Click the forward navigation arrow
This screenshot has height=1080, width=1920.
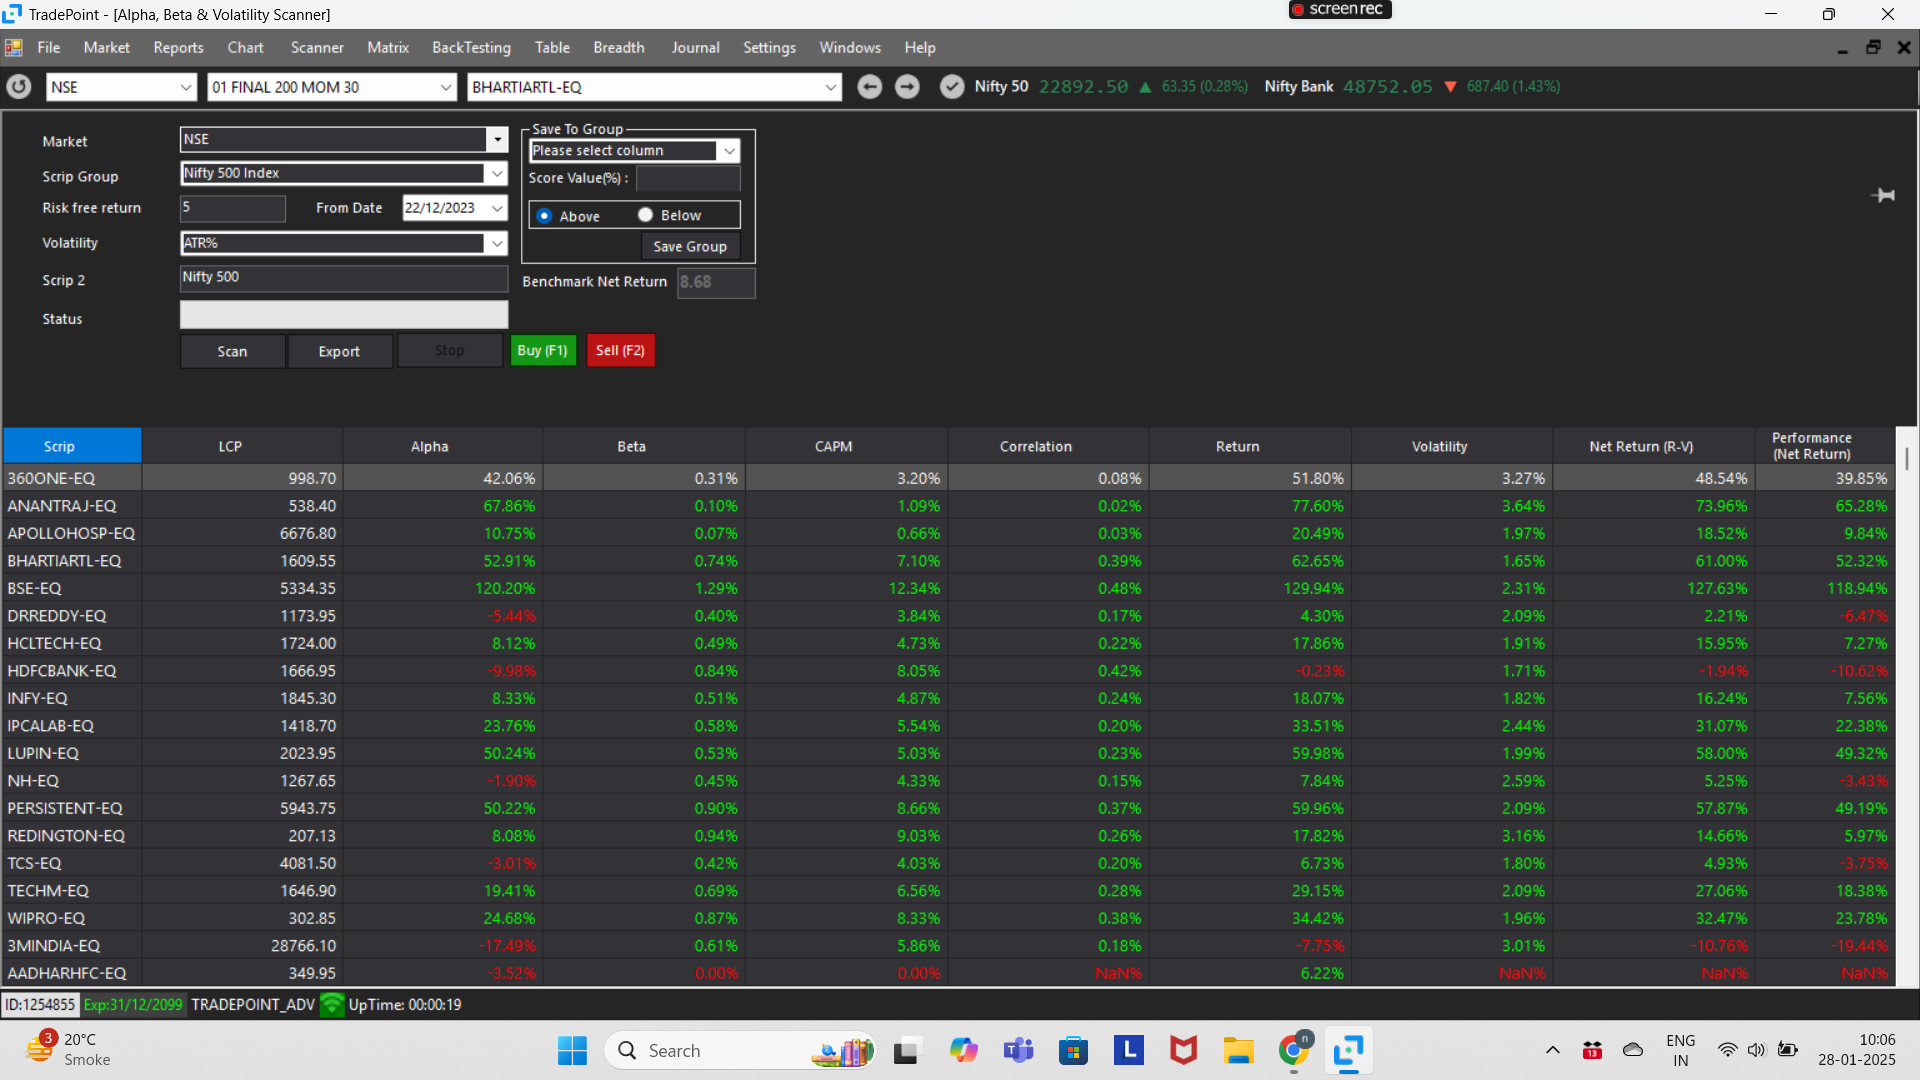point(907,87)
